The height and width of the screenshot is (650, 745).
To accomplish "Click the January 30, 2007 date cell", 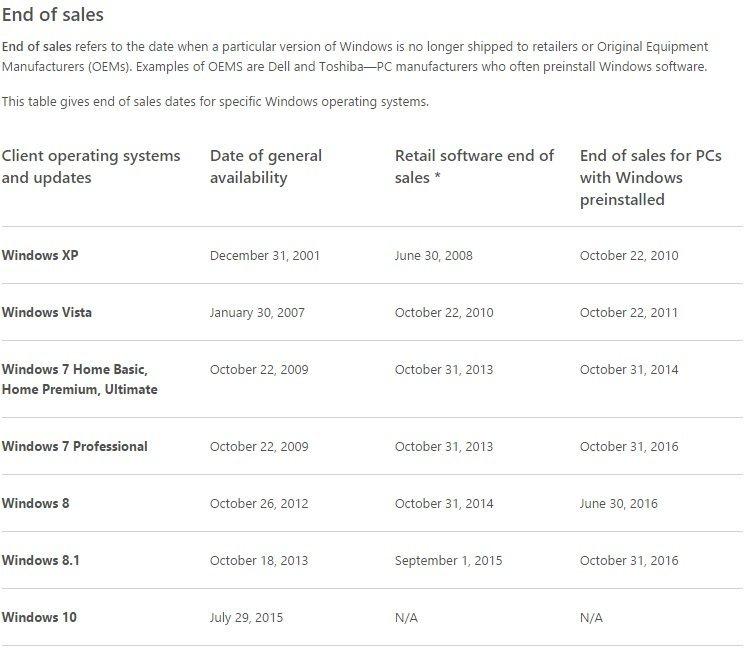I will [257, 313].
